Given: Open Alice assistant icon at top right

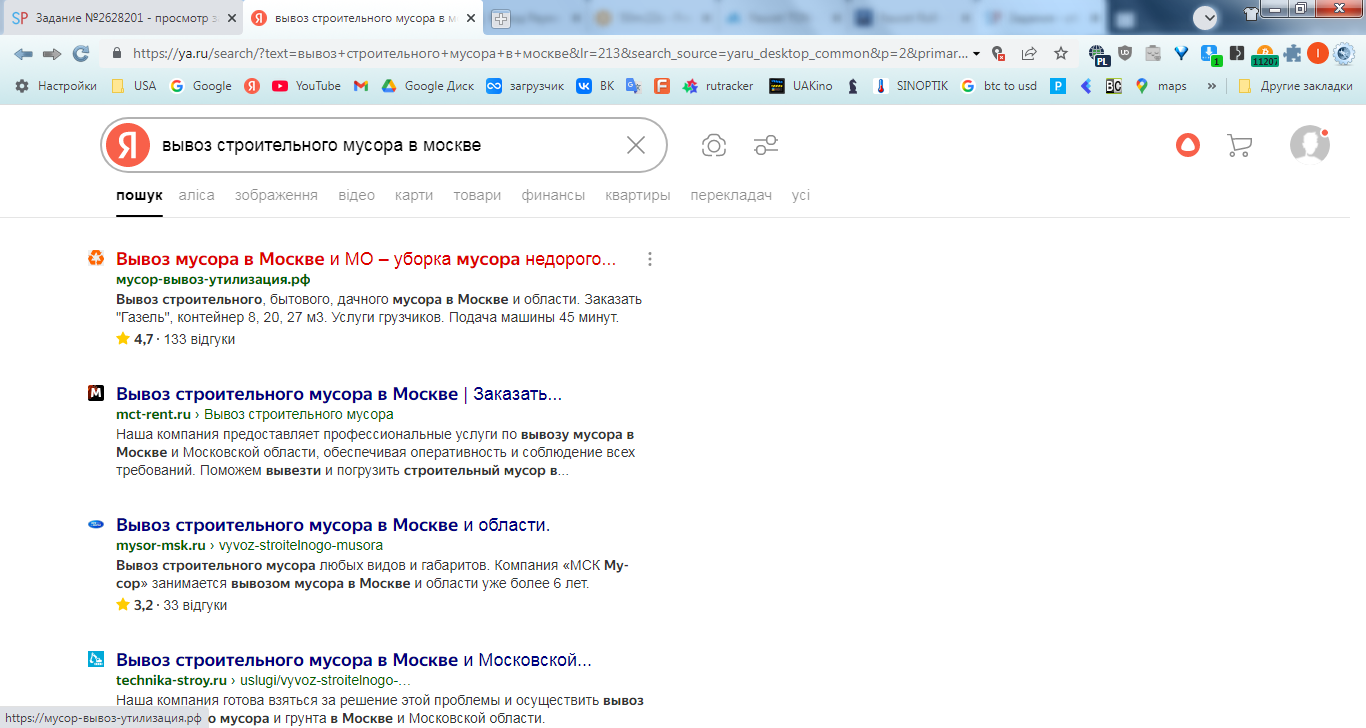Looking at the screenshot, I should click(1187, 145).
